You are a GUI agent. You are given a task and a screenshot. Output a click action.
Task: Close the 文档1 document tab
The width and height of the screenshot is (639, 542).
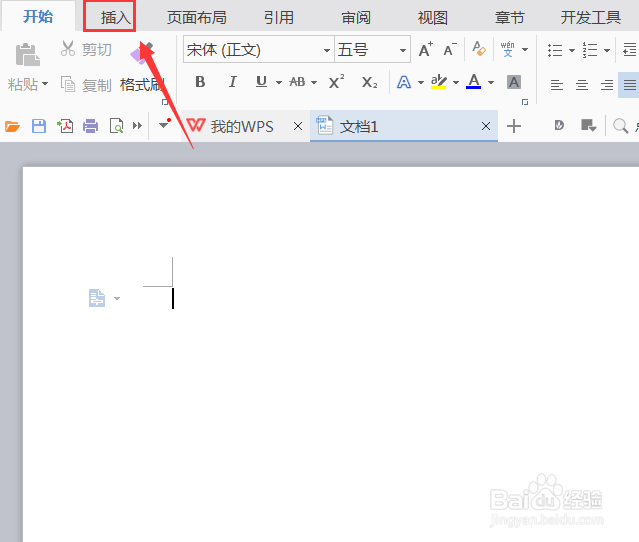(x=486, y=126)
